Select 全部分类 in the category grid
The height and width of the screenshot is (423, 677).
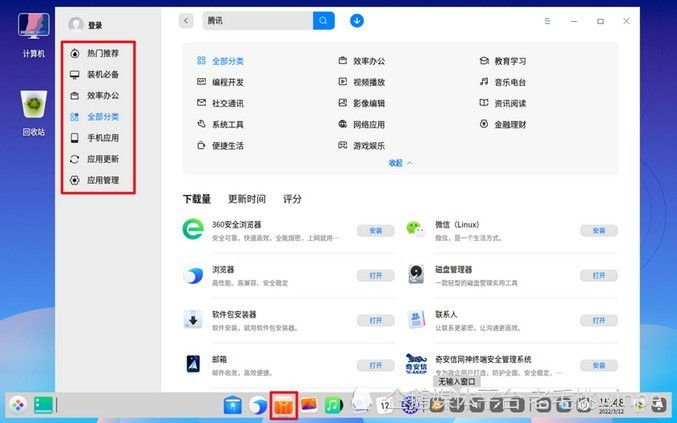pos(220,61)
